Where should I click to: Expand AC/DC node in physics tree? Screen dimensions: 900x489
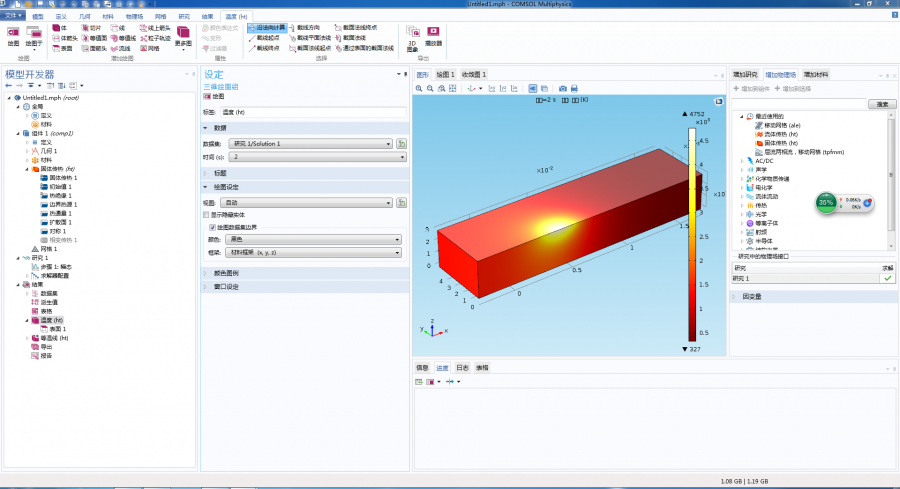[742, 161]
